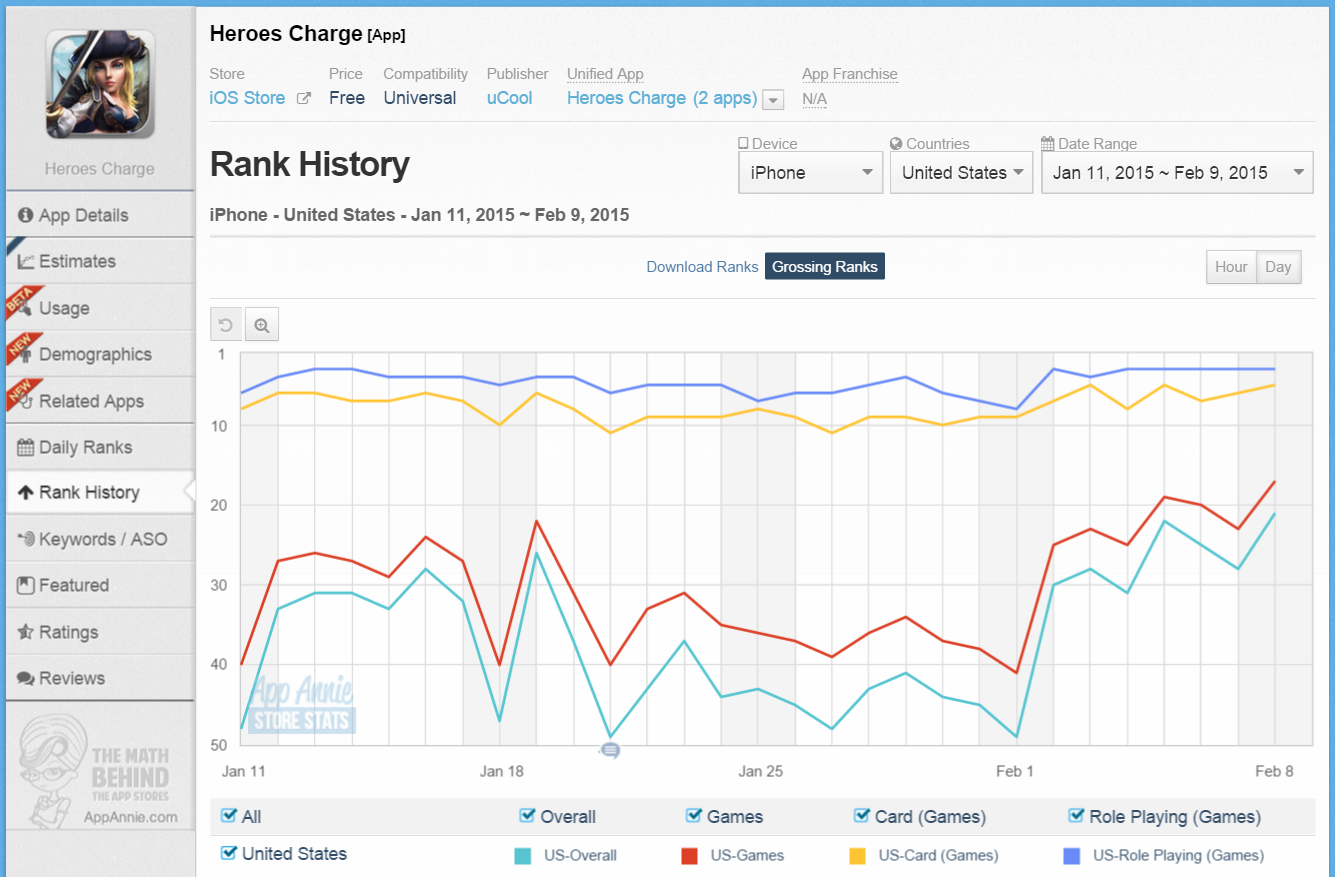Click the chart zoom-in magnifier icon
1335x877 pixels.
click(x=262, y=325)
